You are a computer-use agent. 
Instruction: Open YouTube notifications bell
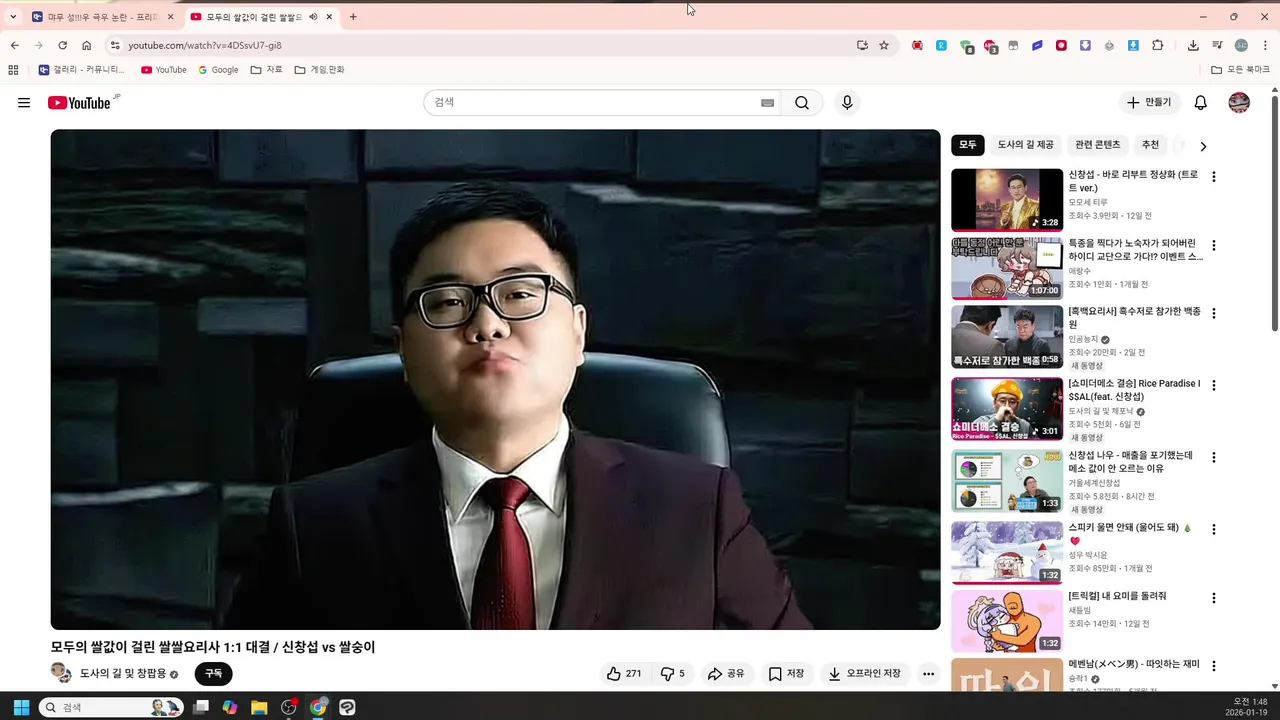[1201, 103]
